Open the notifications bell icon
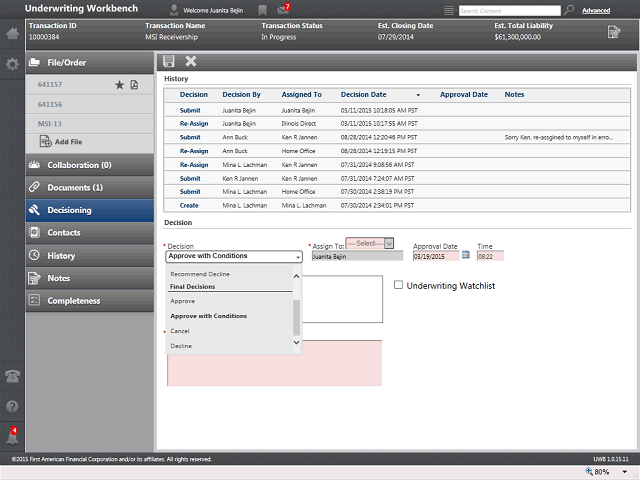The height and width of the screenshot is (480, 640). tap(12, 436)
